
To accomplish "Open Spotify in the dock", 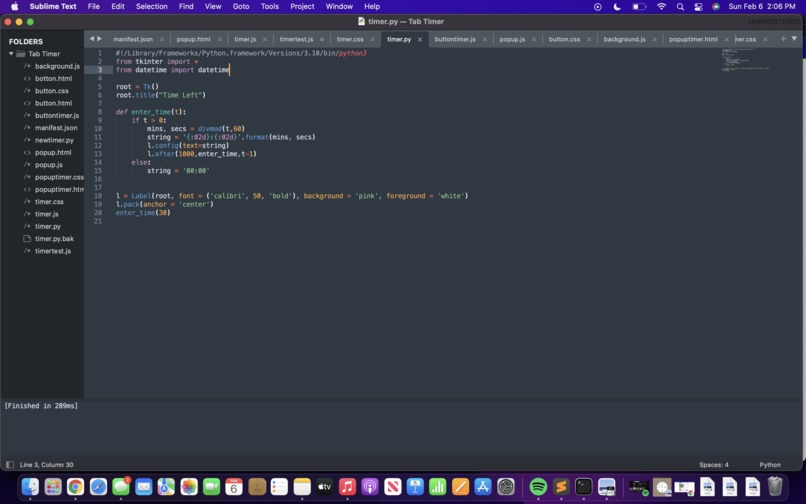I will (x=538, y=486).
